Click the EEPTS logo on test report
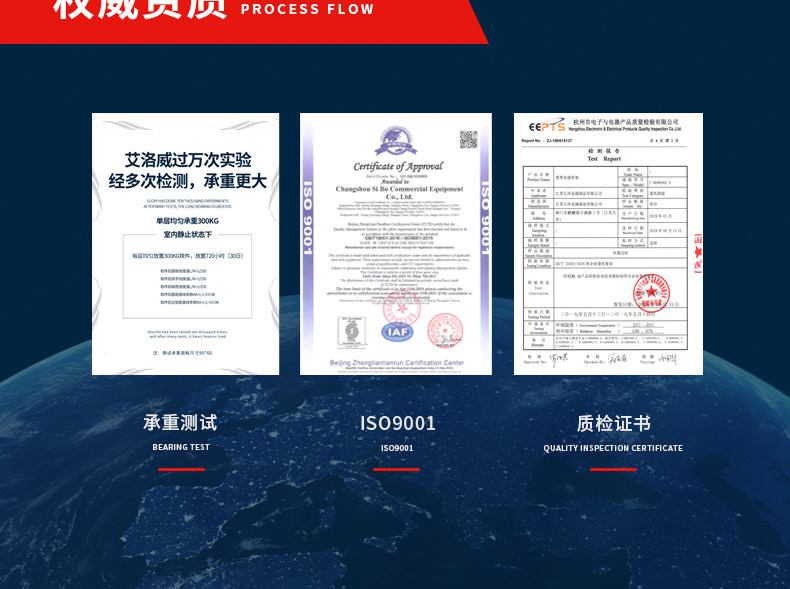790x589 pixels. tap(547, 126)
